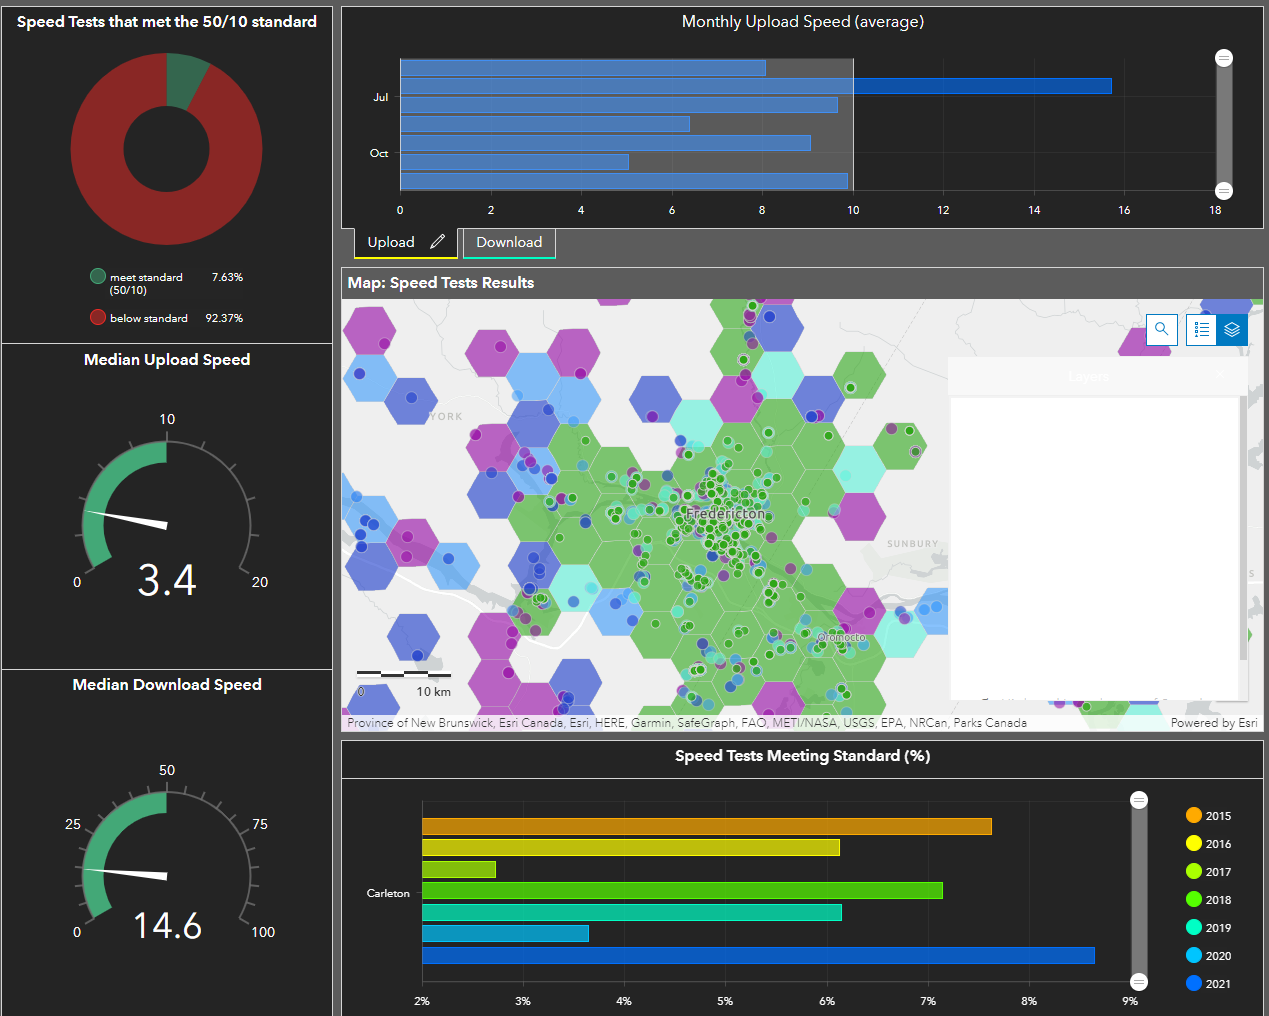Switch to the Download tab
Viewport: 1269px width, 1016px height.
coord(509,242)
